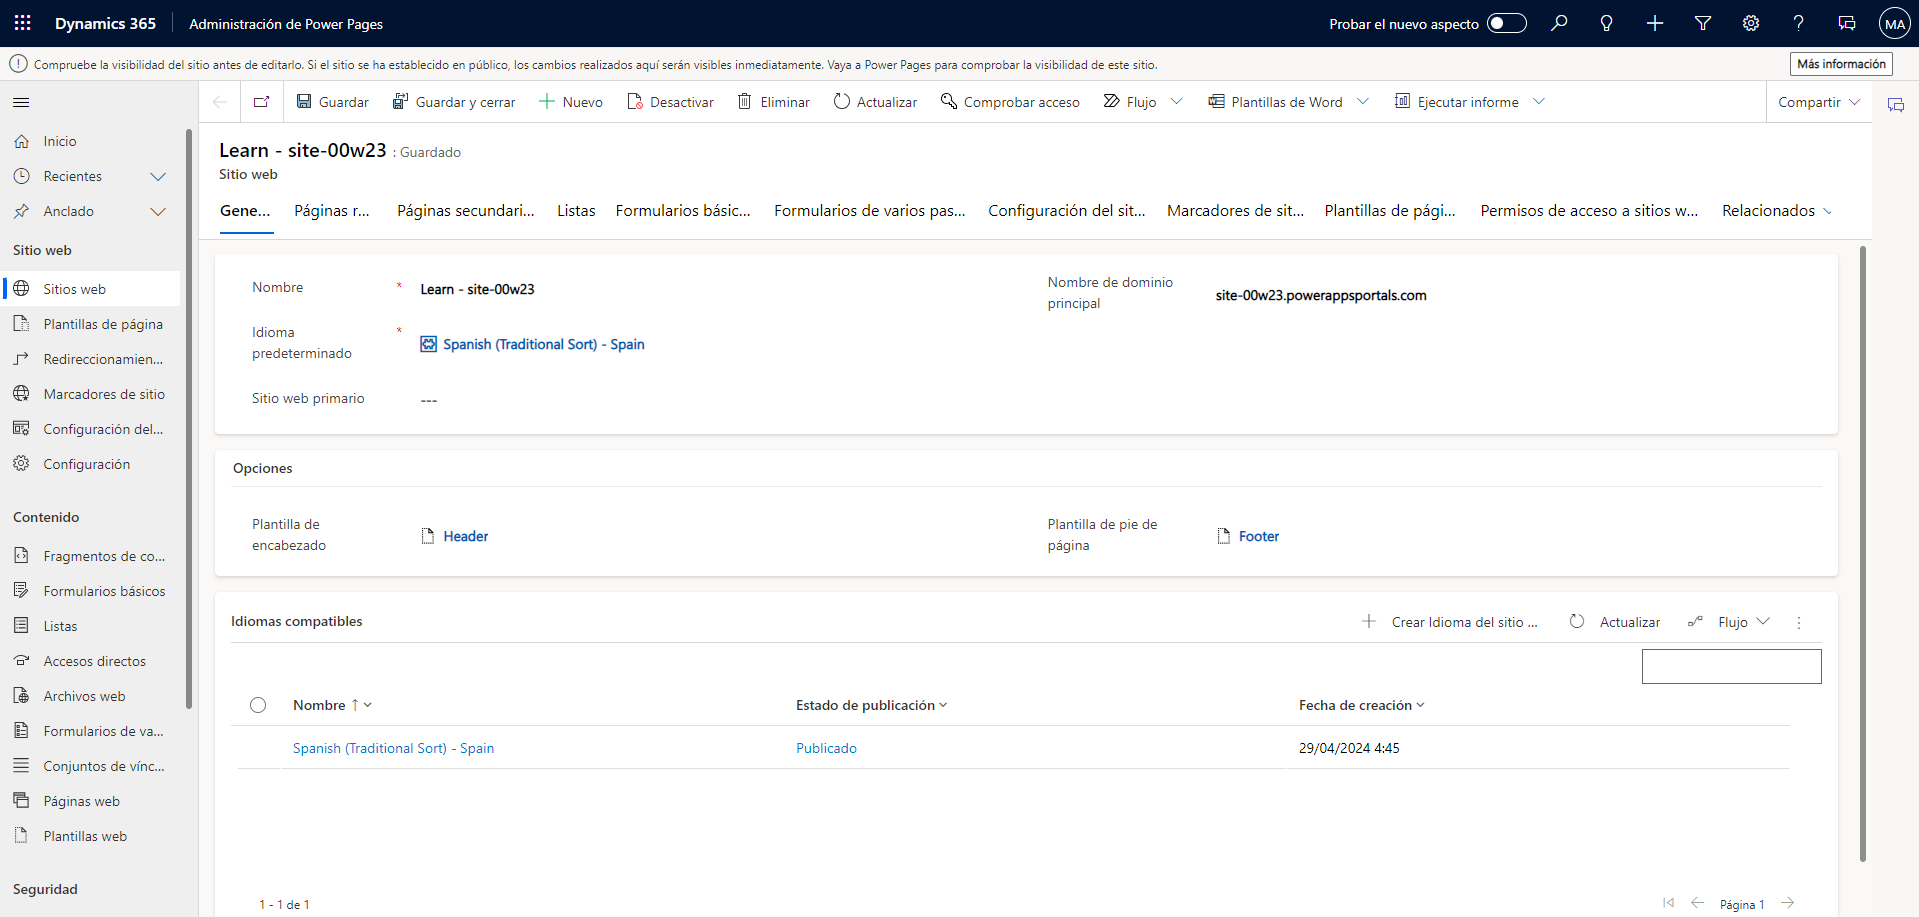Switch to the Páginas secundari... tab
1919x917 pixels.
(x=466, y=211)
